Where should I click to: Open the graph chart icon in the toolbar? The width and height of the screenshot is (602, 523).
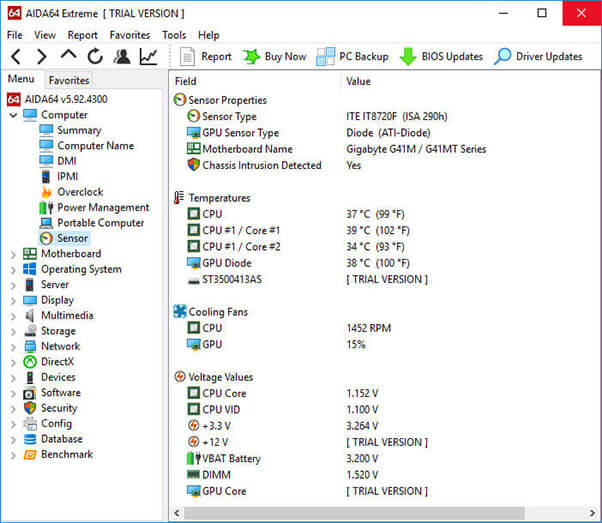point(148,56)
